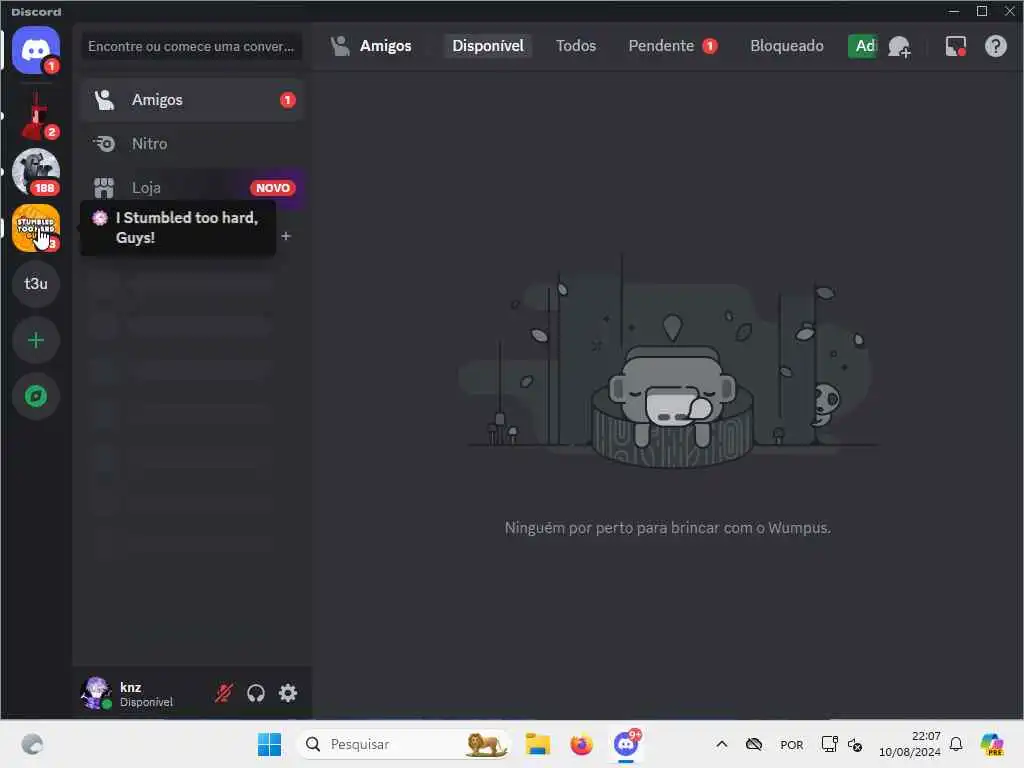Open the t3u server
Image resolution: width=1024 pixels, height=768 pixels.
(36, 283)
